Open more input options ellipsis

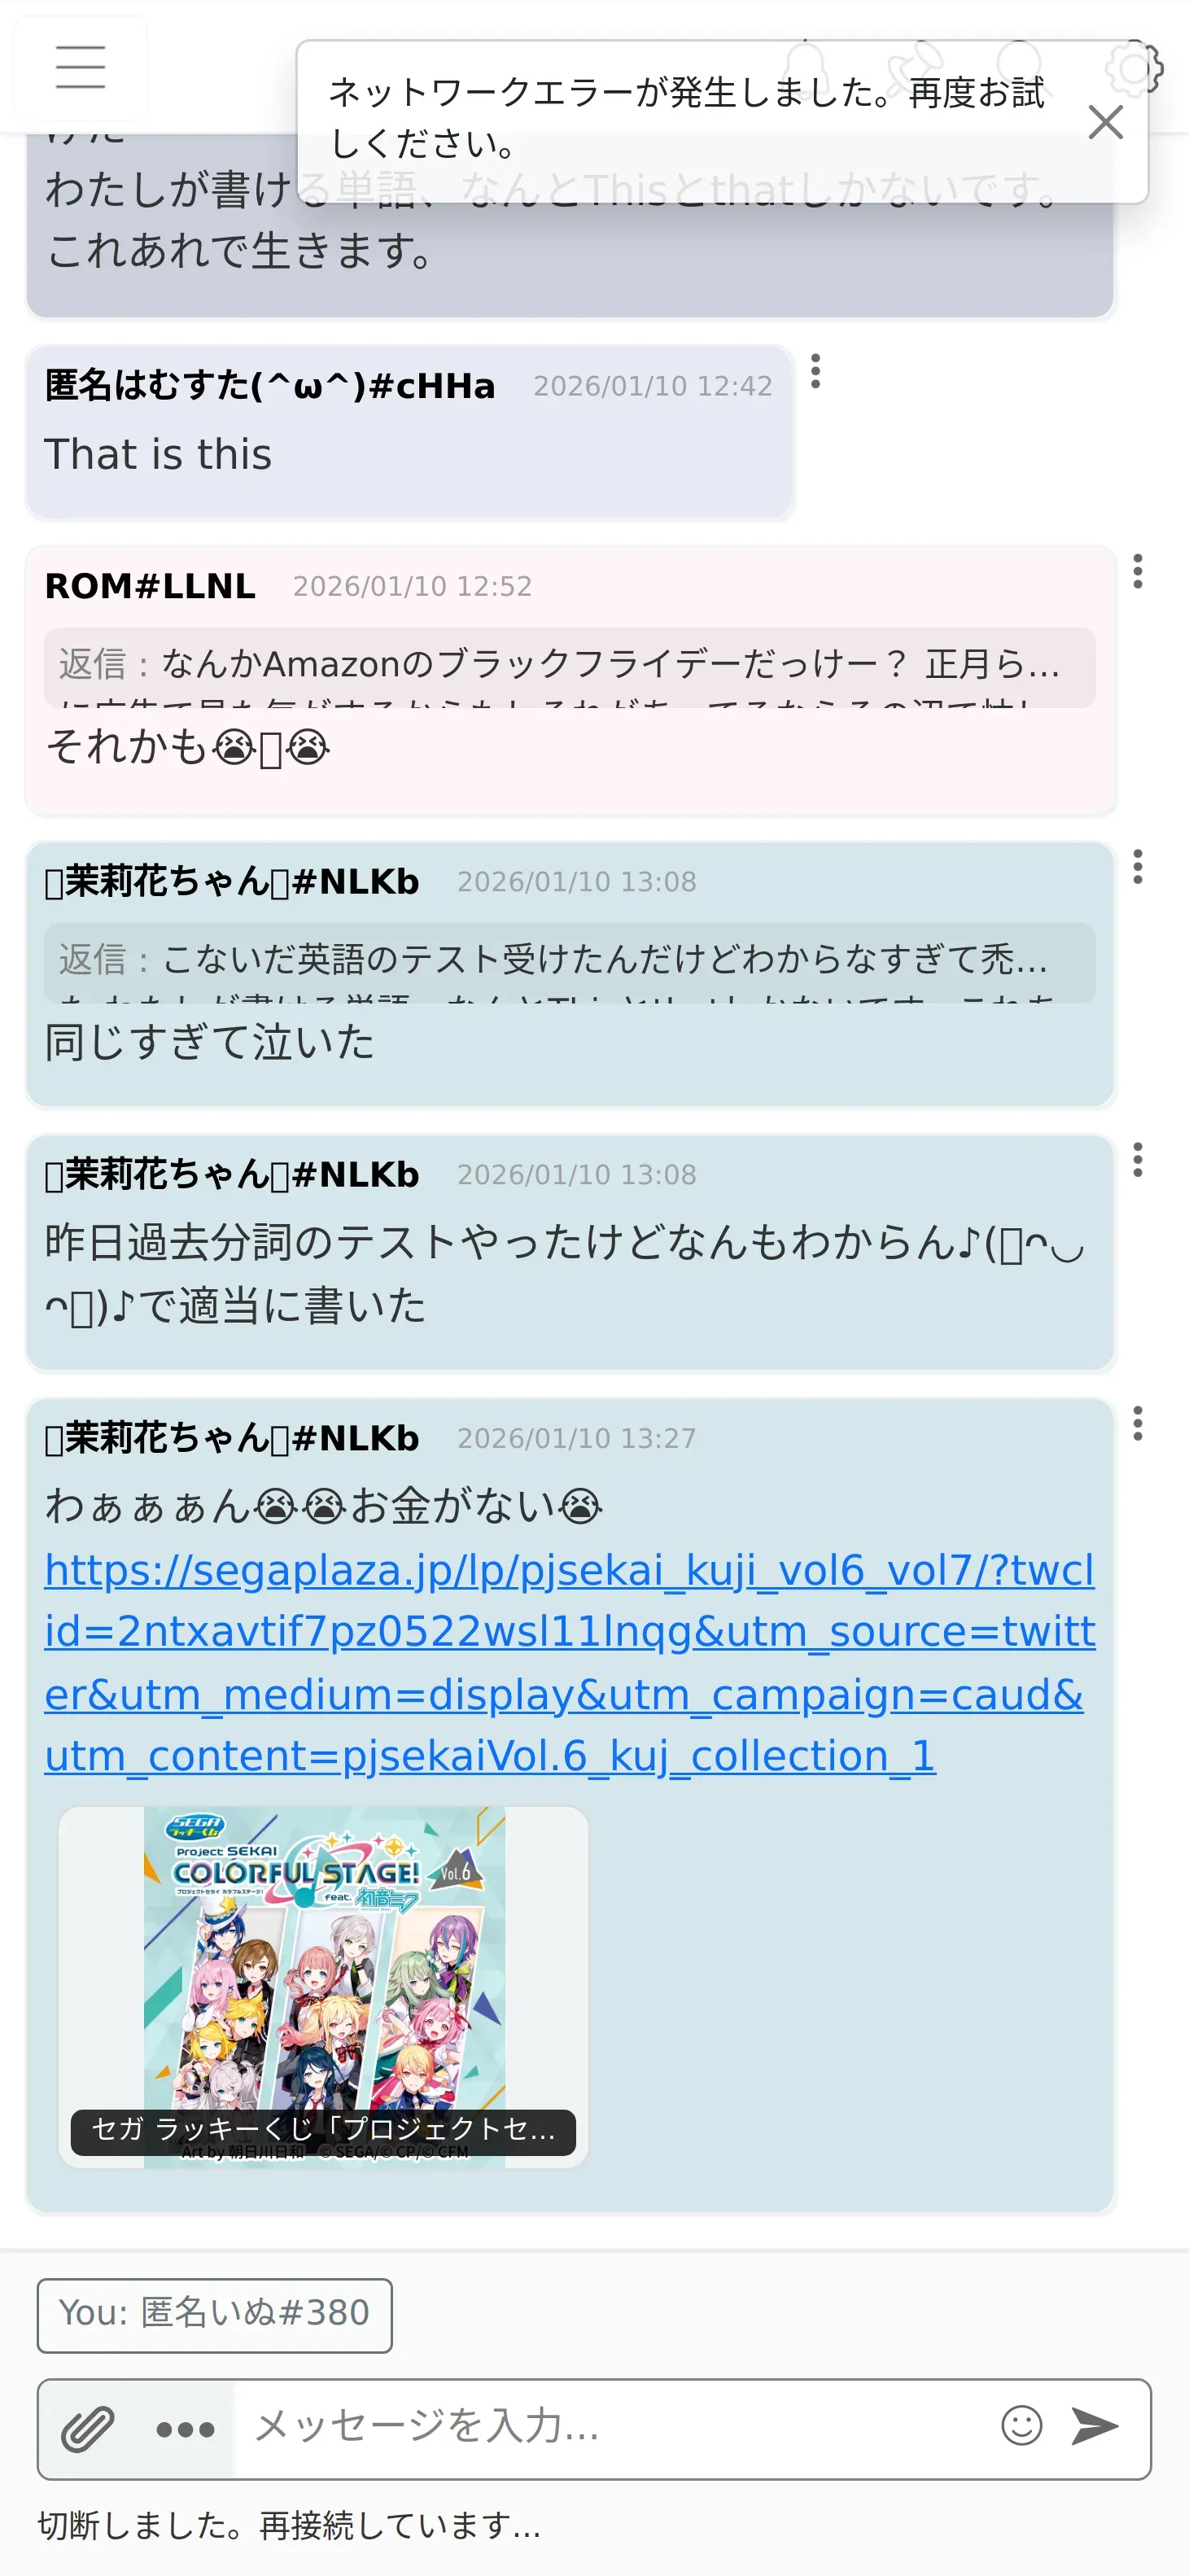185,2429
